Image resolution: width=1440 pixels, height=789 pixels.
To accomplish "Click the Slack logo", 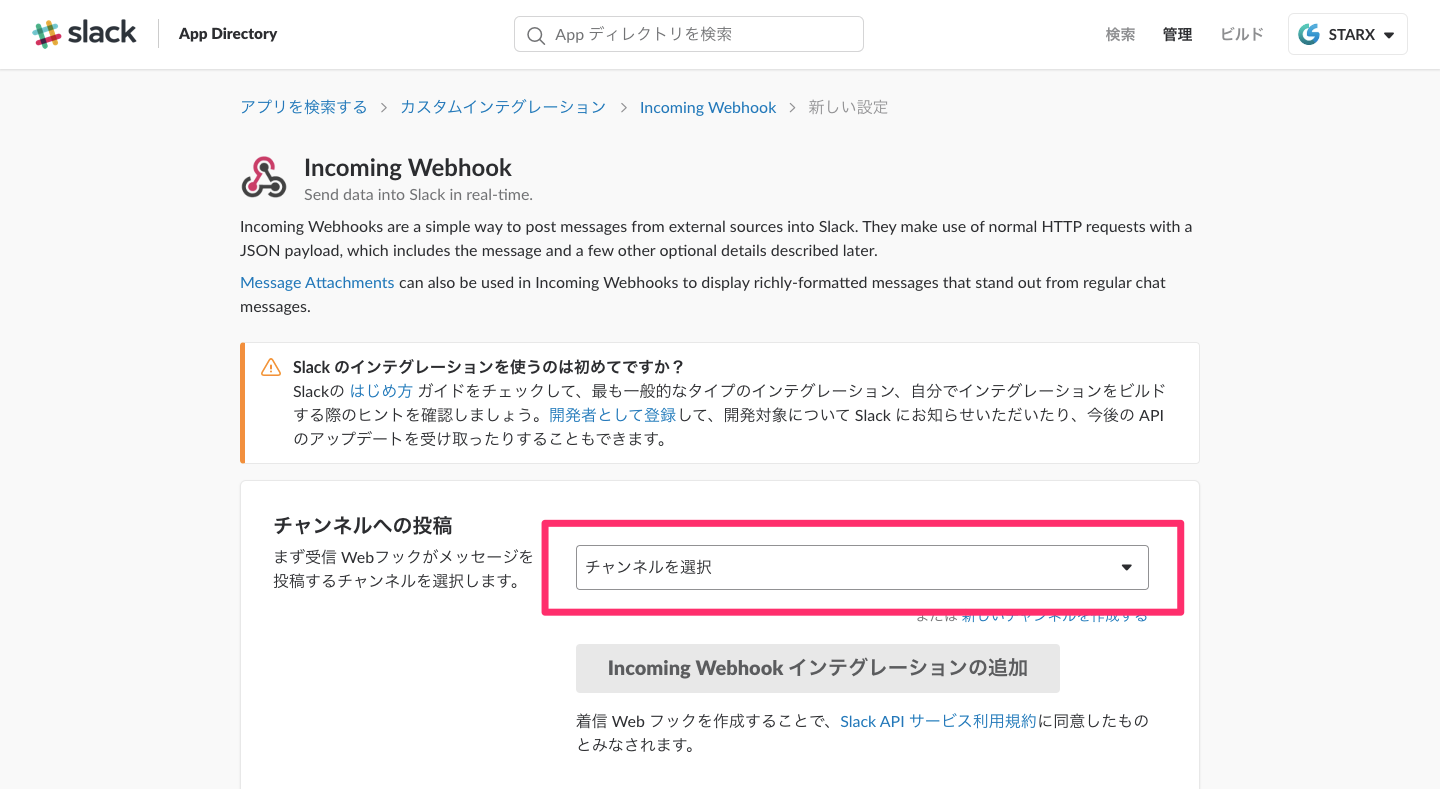I will click(x=84, y=34).
